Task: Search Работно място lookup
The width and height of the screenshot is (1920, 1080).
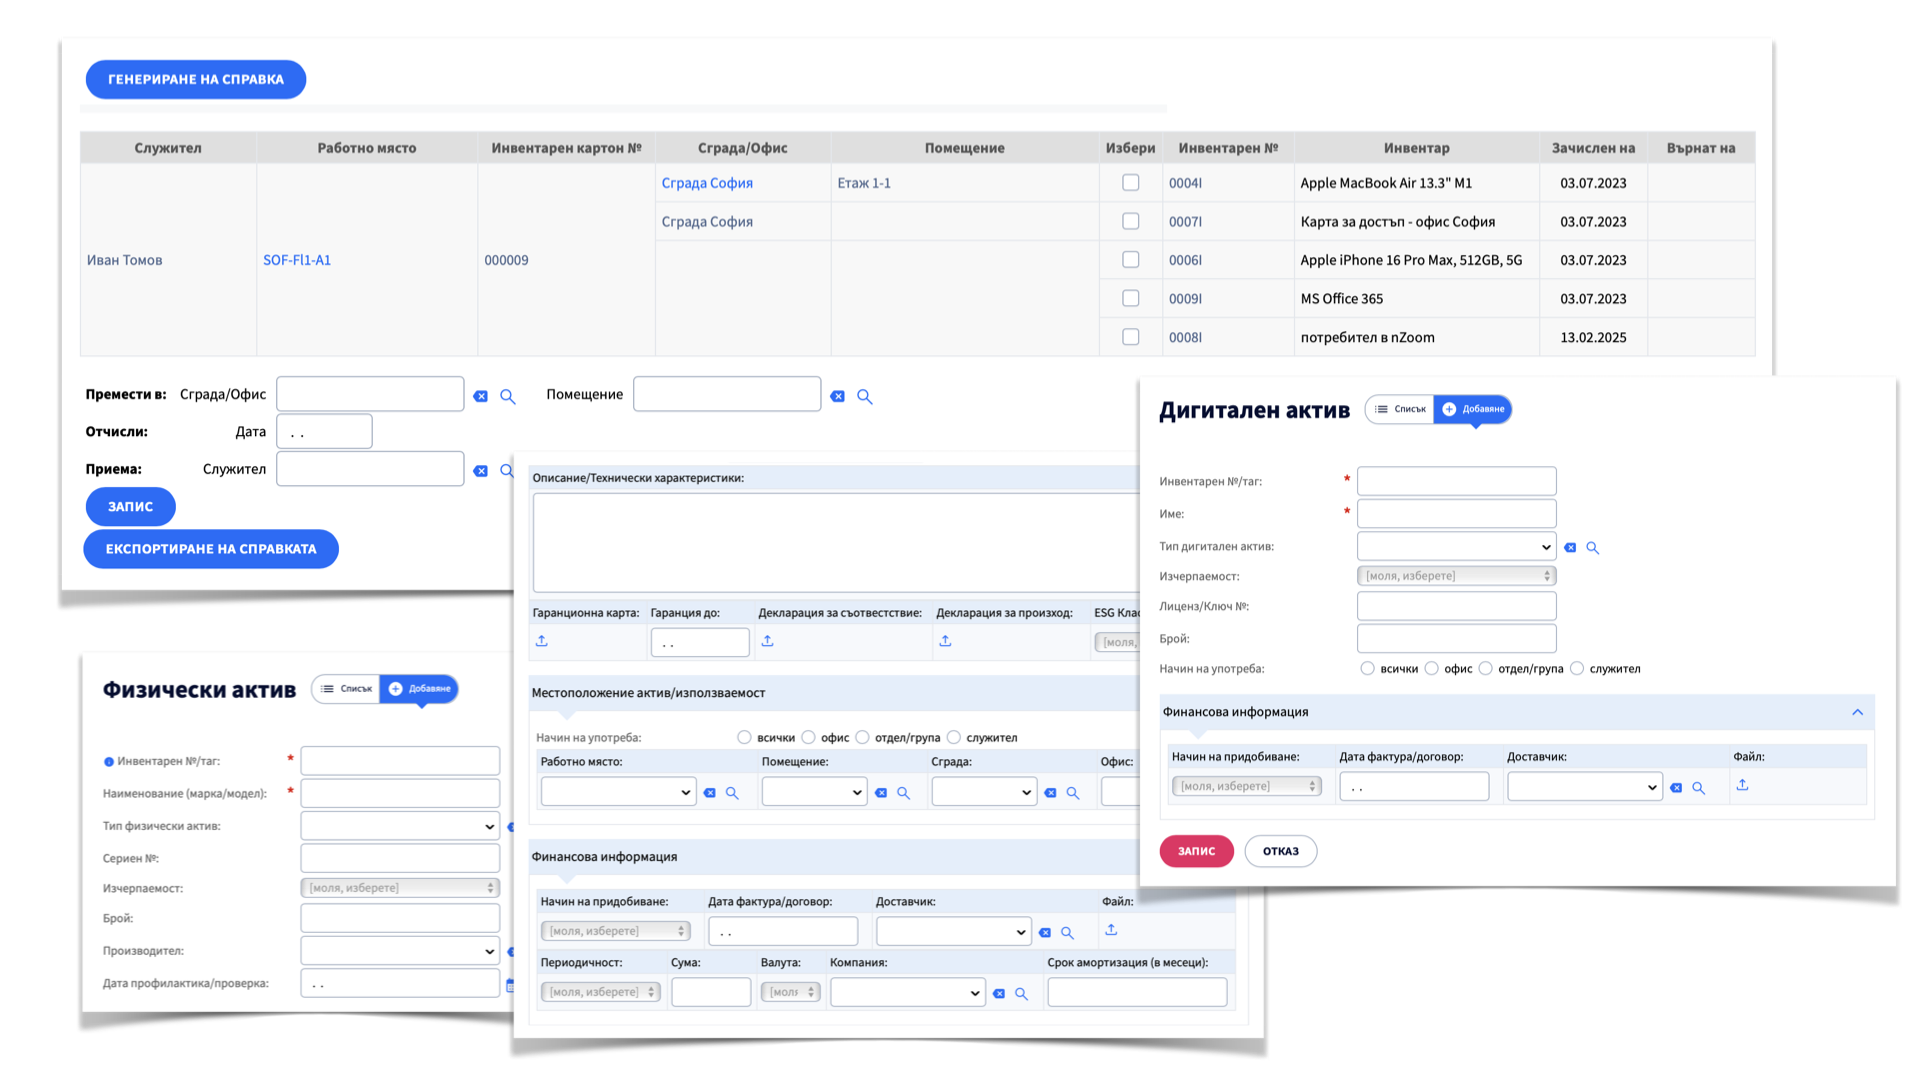Action: 732,793
